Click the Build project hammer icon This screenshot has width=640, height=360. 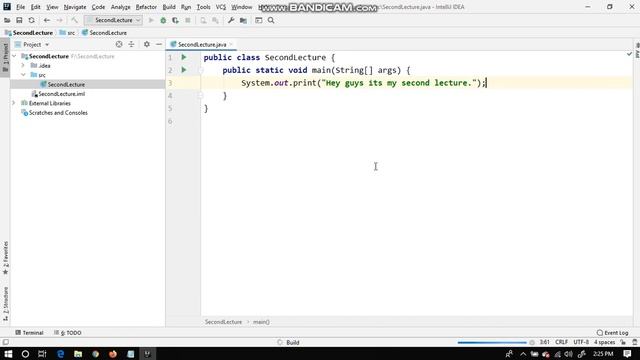pyautogui.click(x=74, y=20)
